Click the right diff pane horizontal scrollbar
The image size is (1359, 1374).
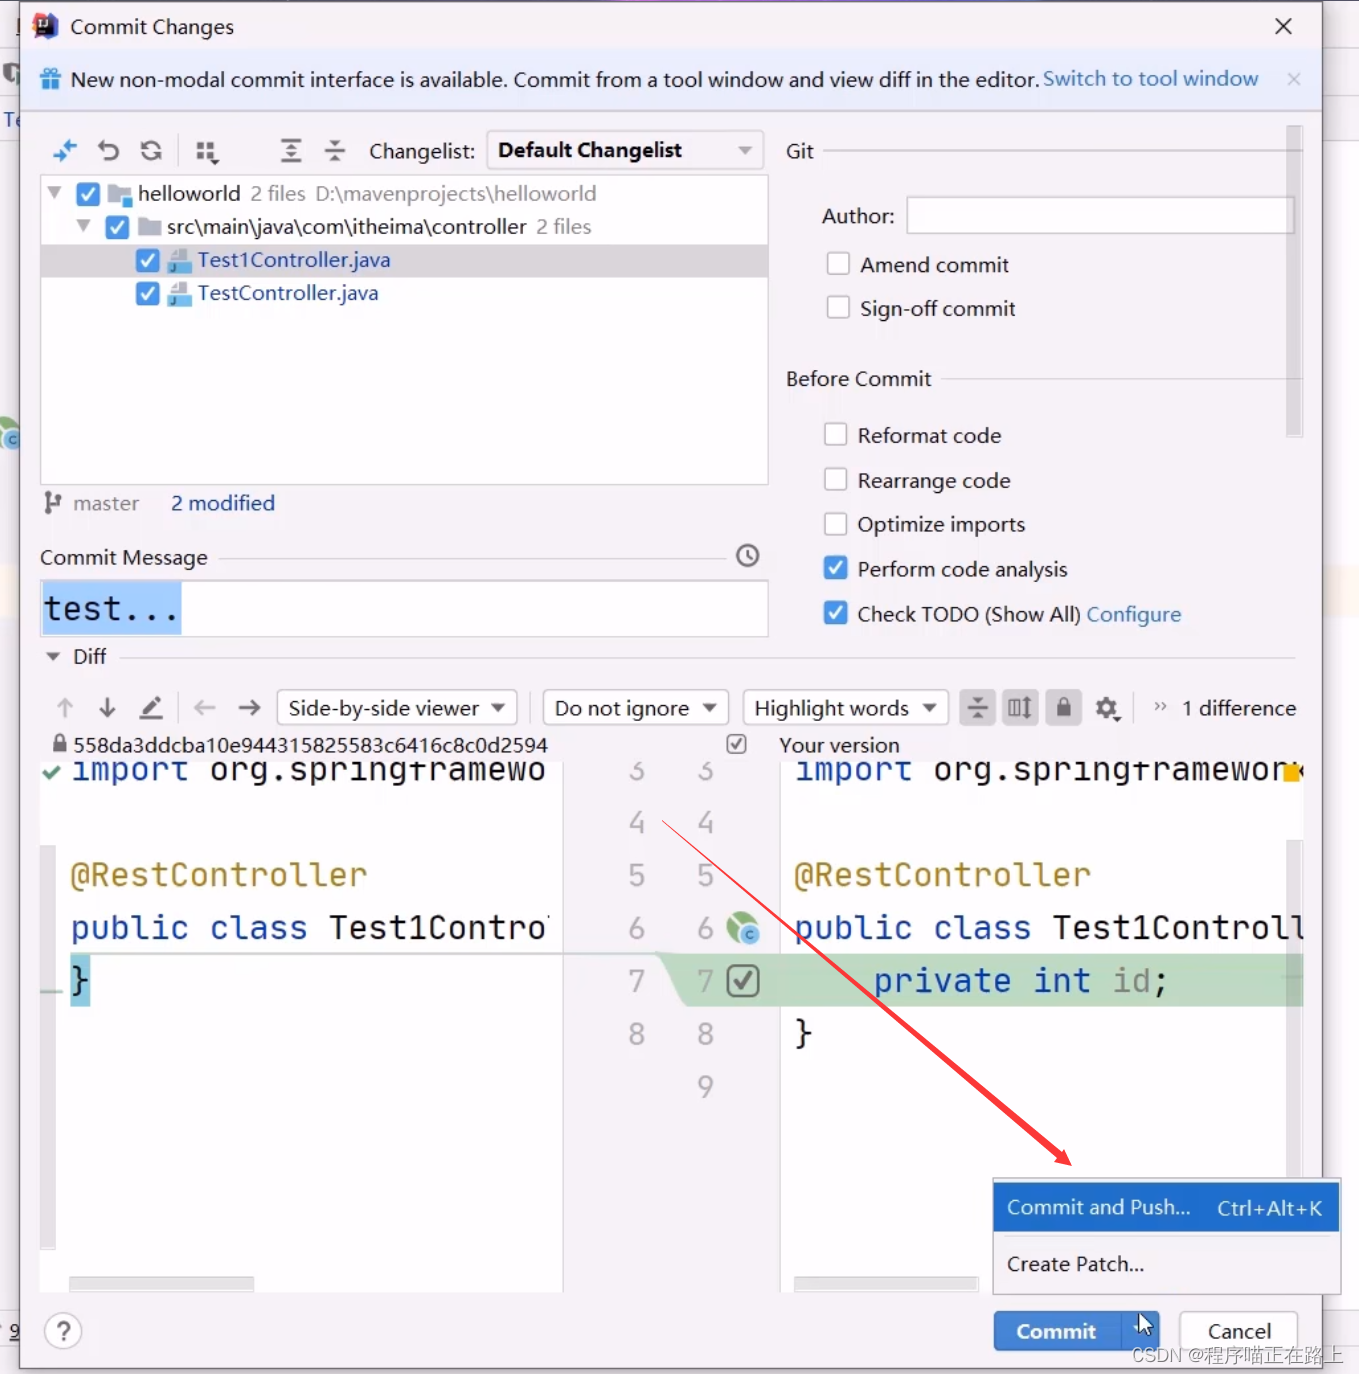885,1284
